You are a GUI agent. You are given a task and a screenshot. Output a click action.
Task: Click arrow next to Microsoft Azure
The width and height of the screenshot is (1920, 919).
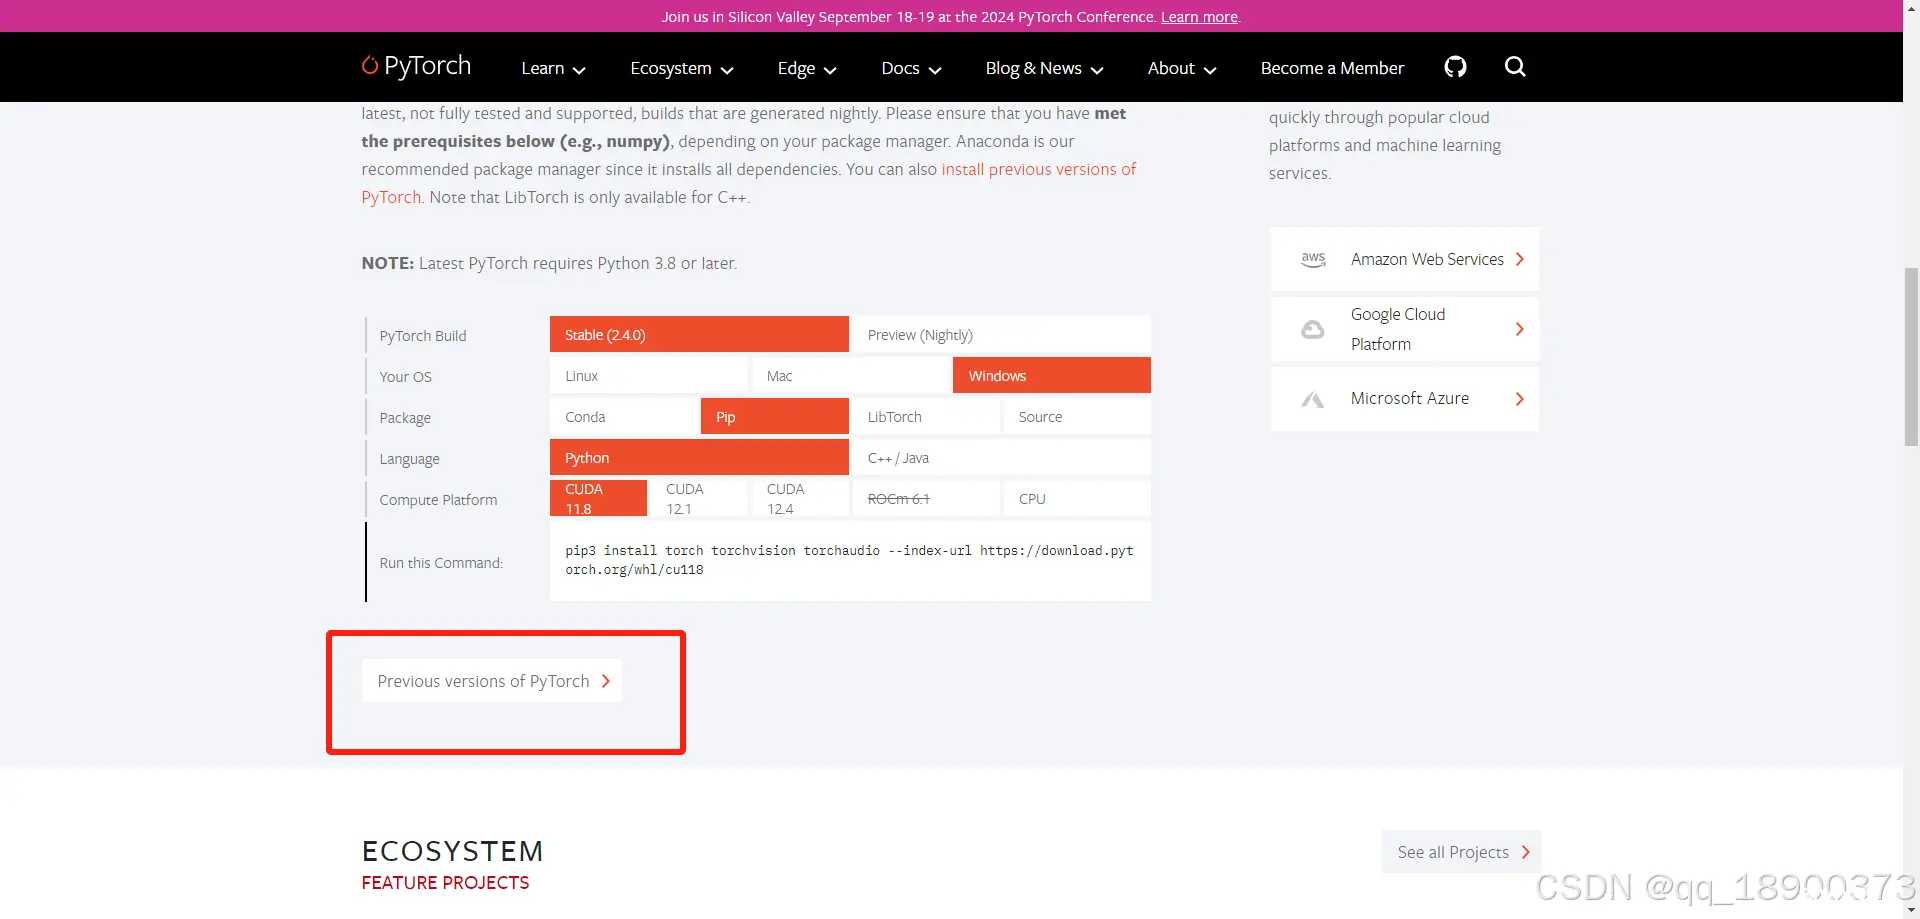point(1520,399)
